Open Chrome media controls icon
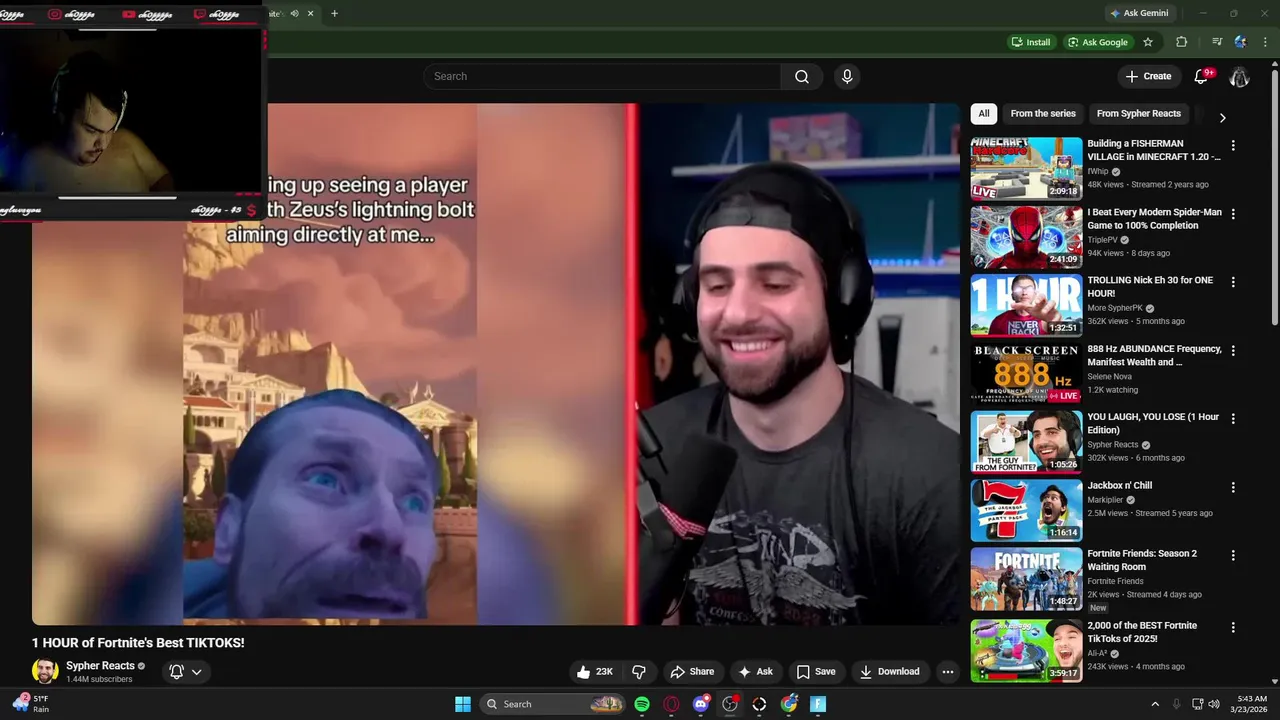 coord(1217,42)
